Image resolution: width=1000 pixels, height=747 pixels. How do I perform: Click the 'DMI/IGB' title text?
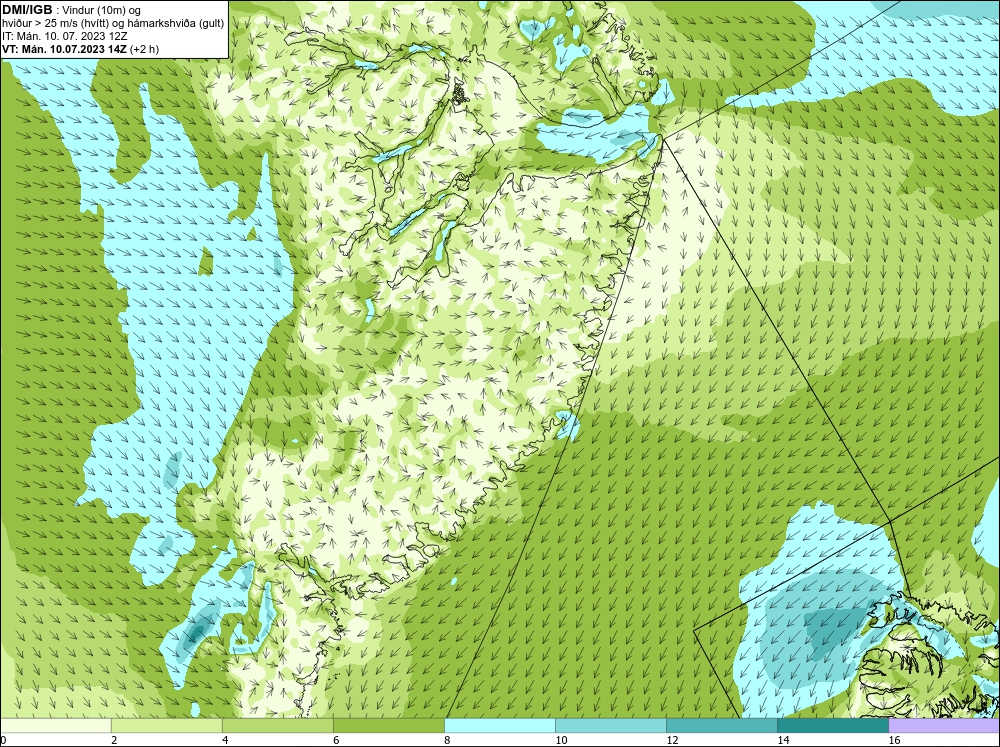point(27,10)
